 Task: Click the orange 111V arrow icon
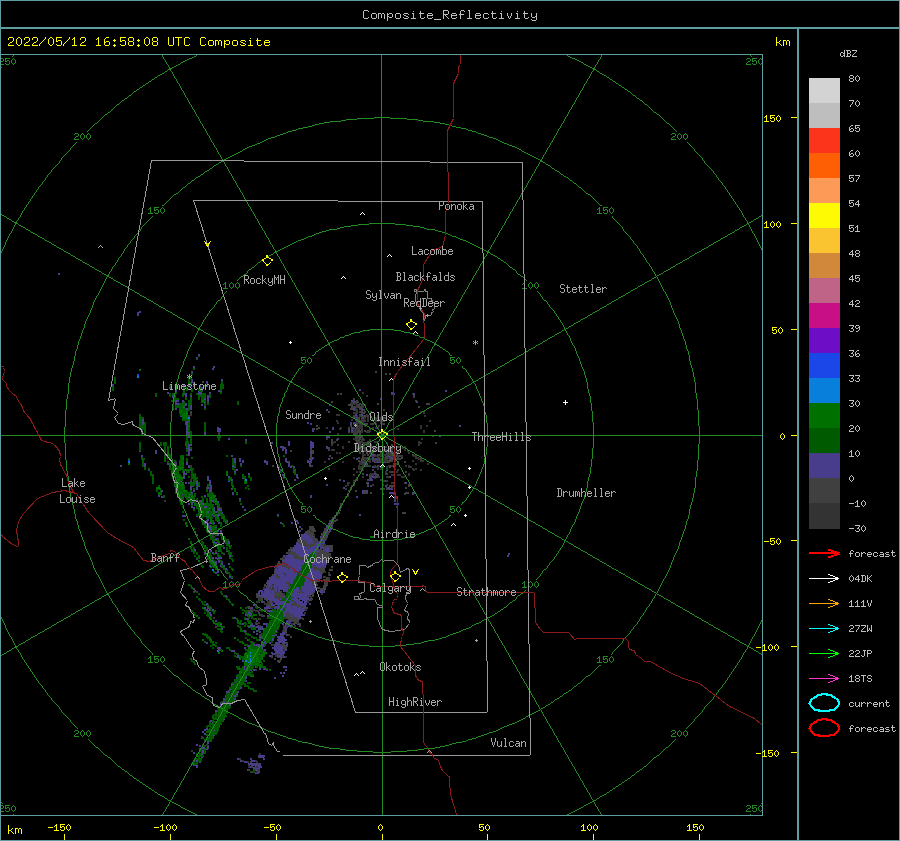(x=824, y=603)
